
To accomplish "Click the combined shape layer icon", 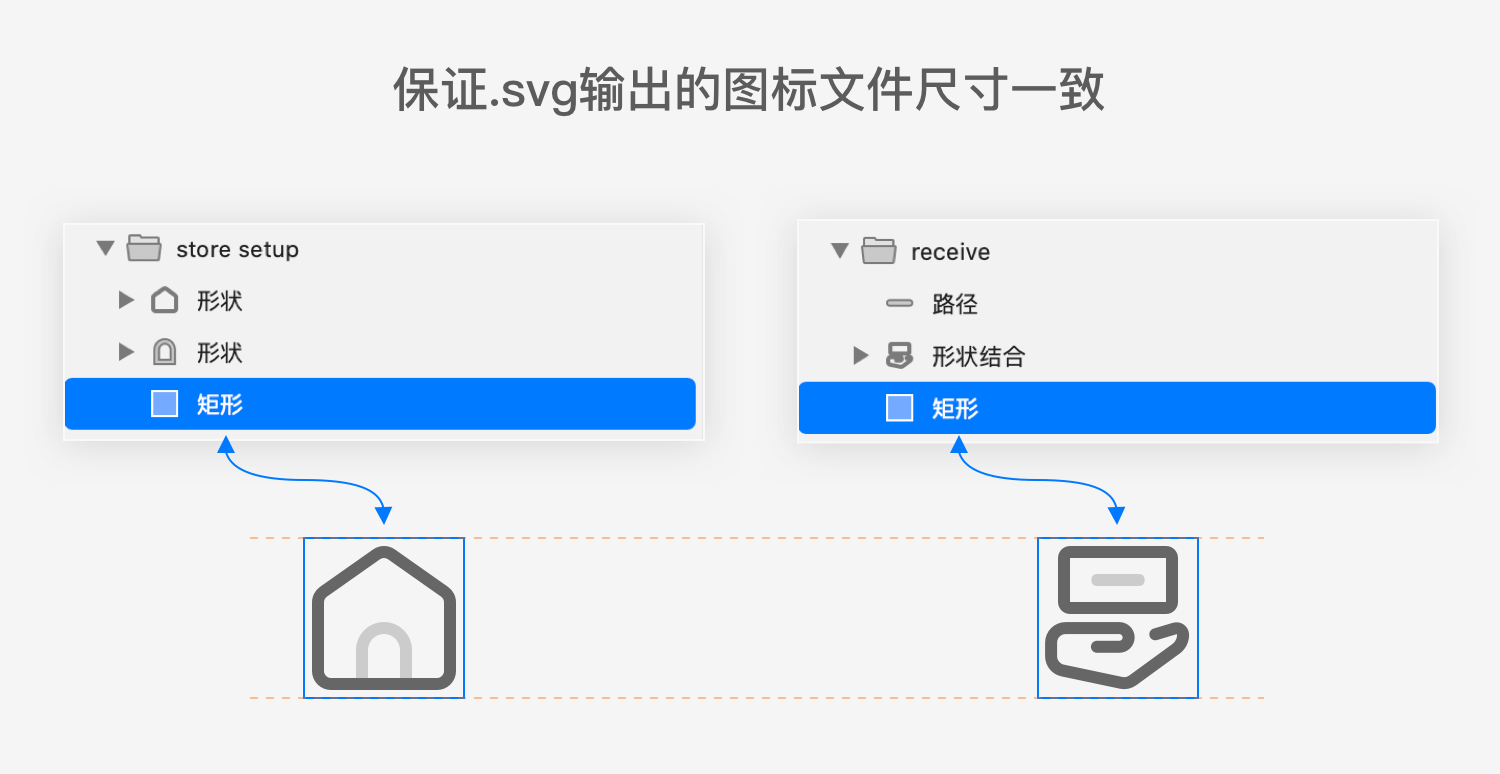I will click(900, 355).
